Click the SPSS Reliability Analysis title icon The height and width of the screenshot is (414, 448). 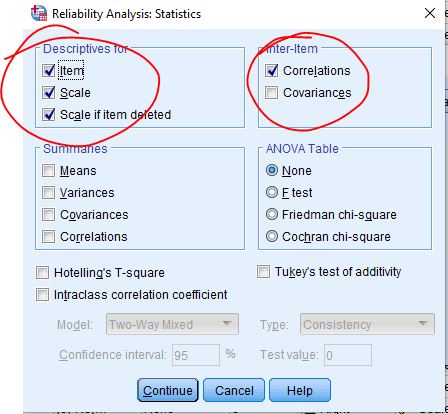pos(39,13)
